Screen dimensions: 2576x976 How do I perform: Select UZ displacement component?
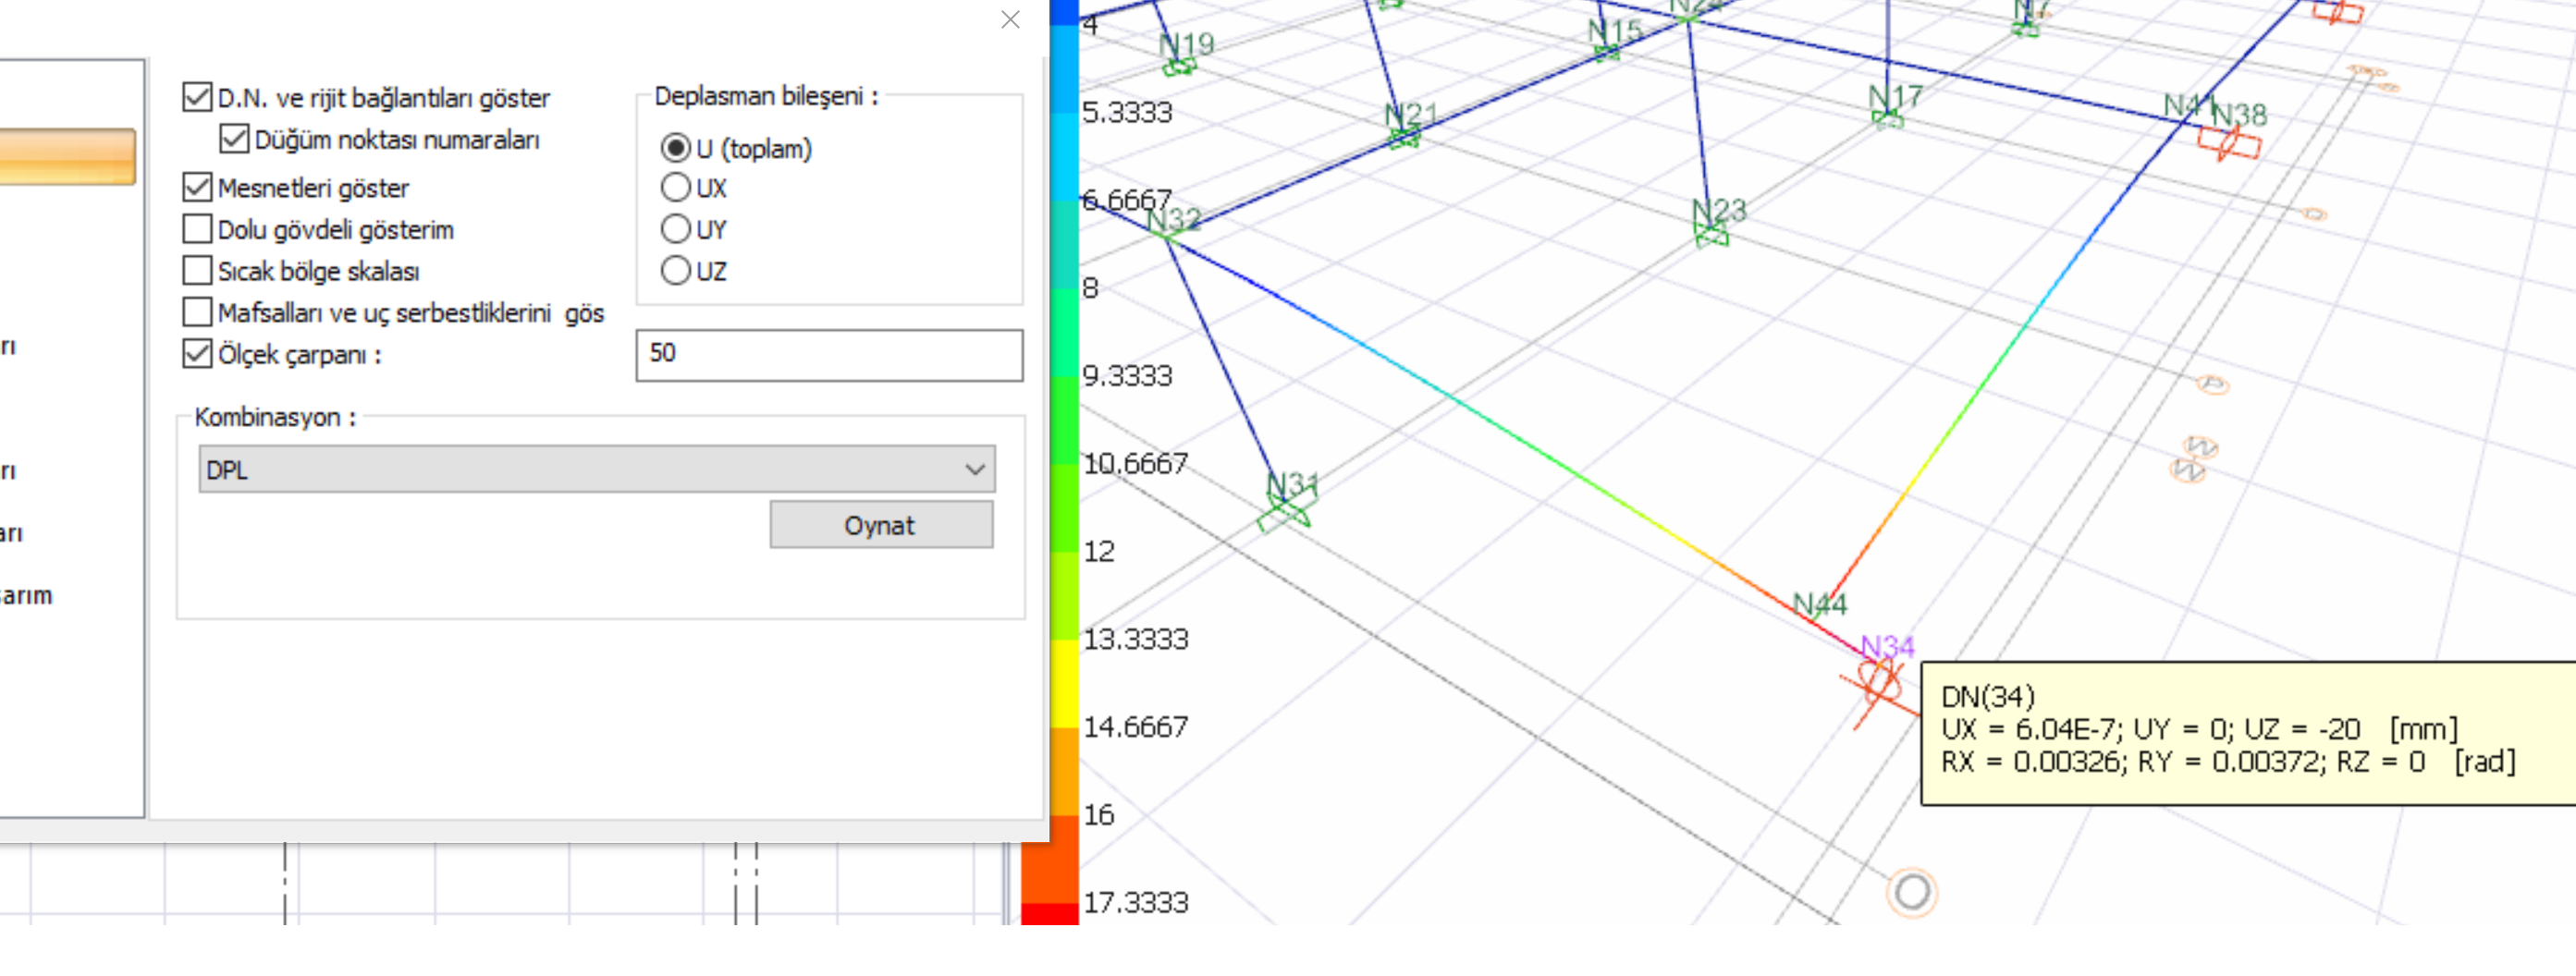pos(676,270)
